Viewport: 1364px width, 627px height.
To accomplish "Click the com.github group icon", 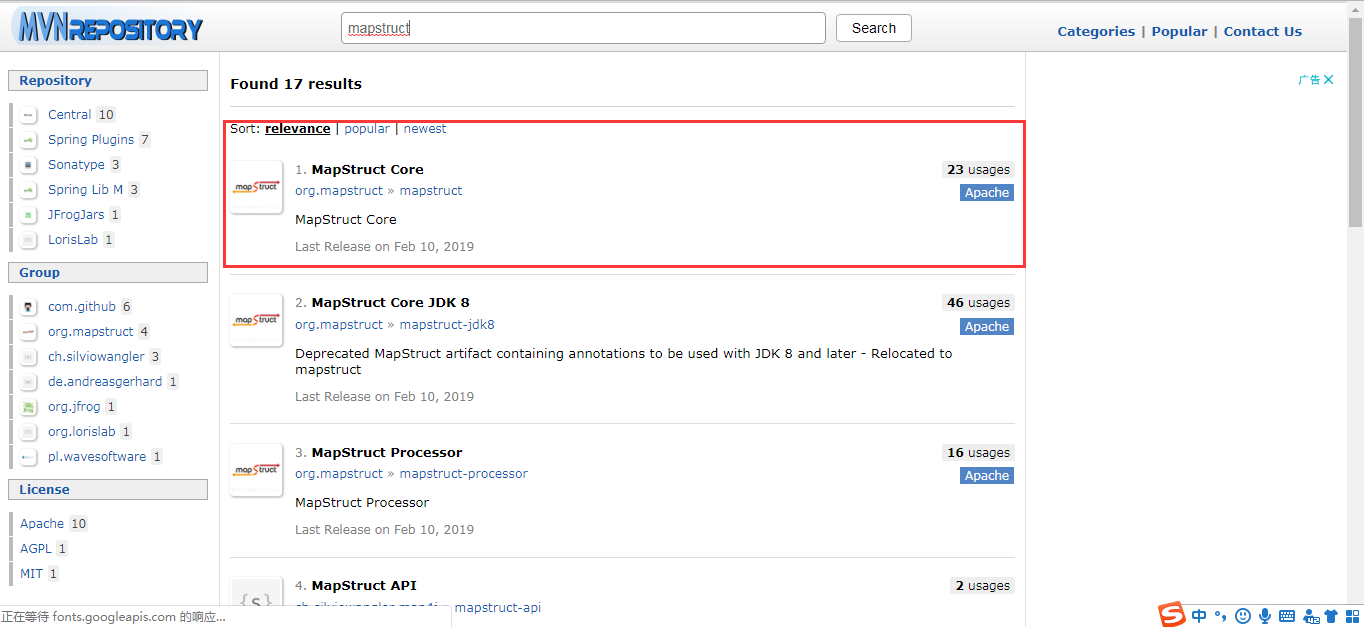I will (29, 307).
